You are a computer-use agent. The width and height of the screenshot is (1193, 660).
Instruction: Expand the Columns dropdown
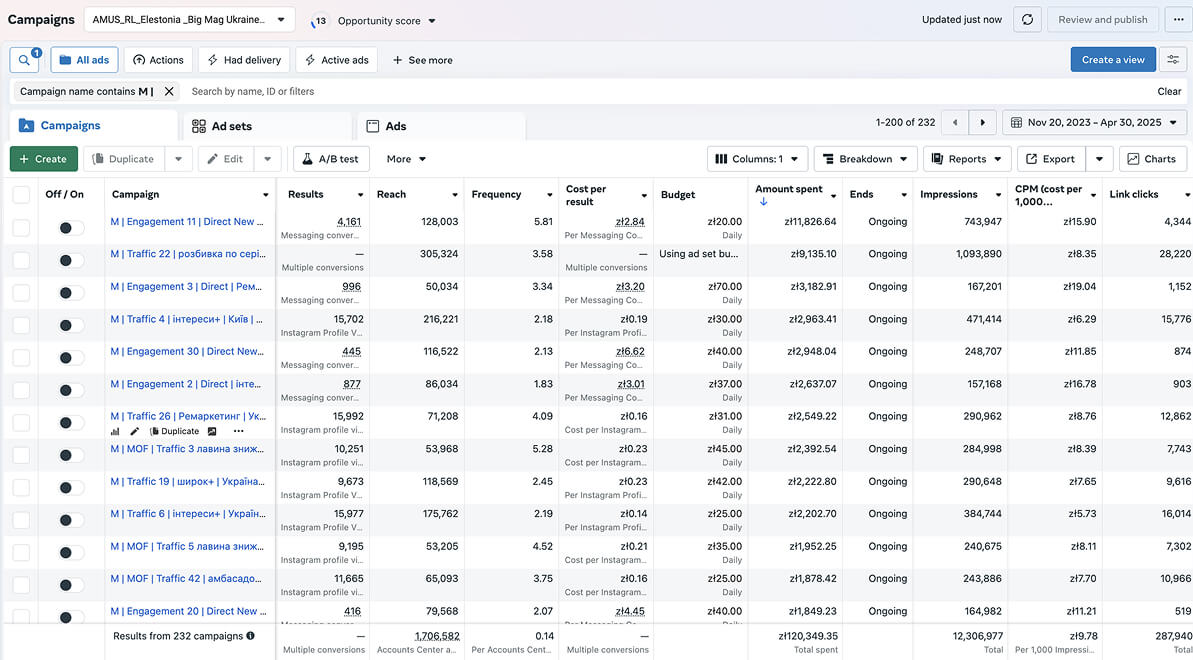coord(757,159)
